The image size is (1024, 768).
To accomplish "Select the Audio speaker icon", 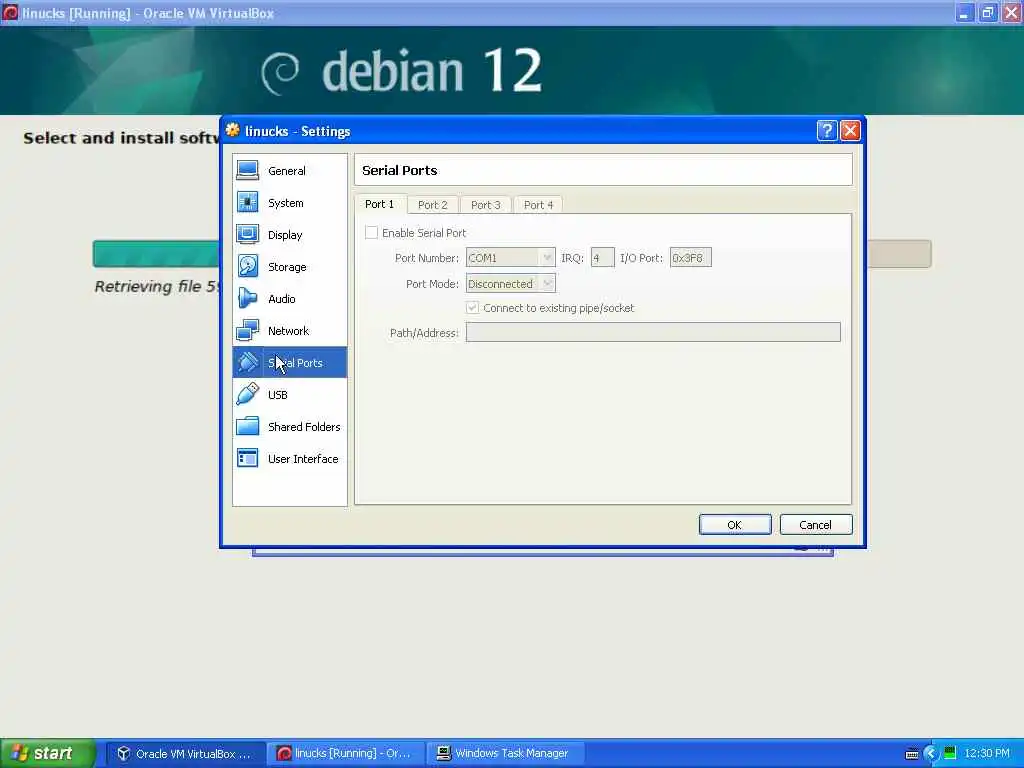I will click(248, 298).
